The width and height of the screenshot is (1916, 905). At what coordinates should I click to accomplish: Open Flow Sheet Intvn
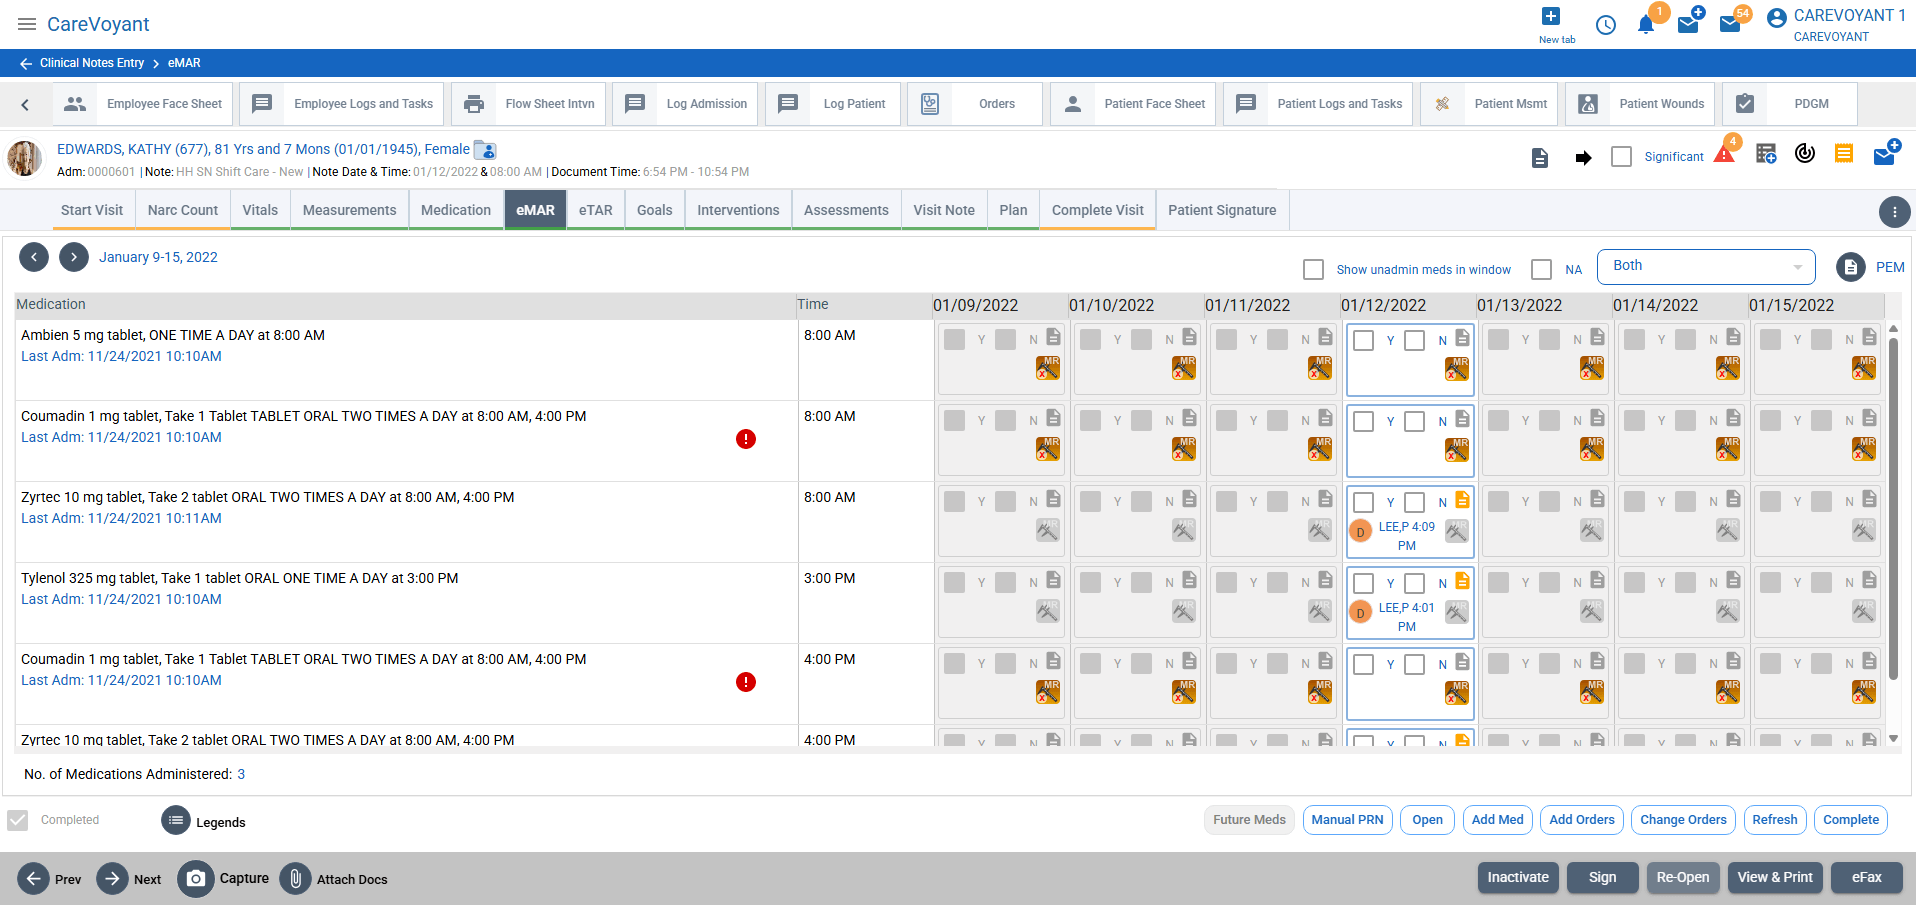click(529, 104)
